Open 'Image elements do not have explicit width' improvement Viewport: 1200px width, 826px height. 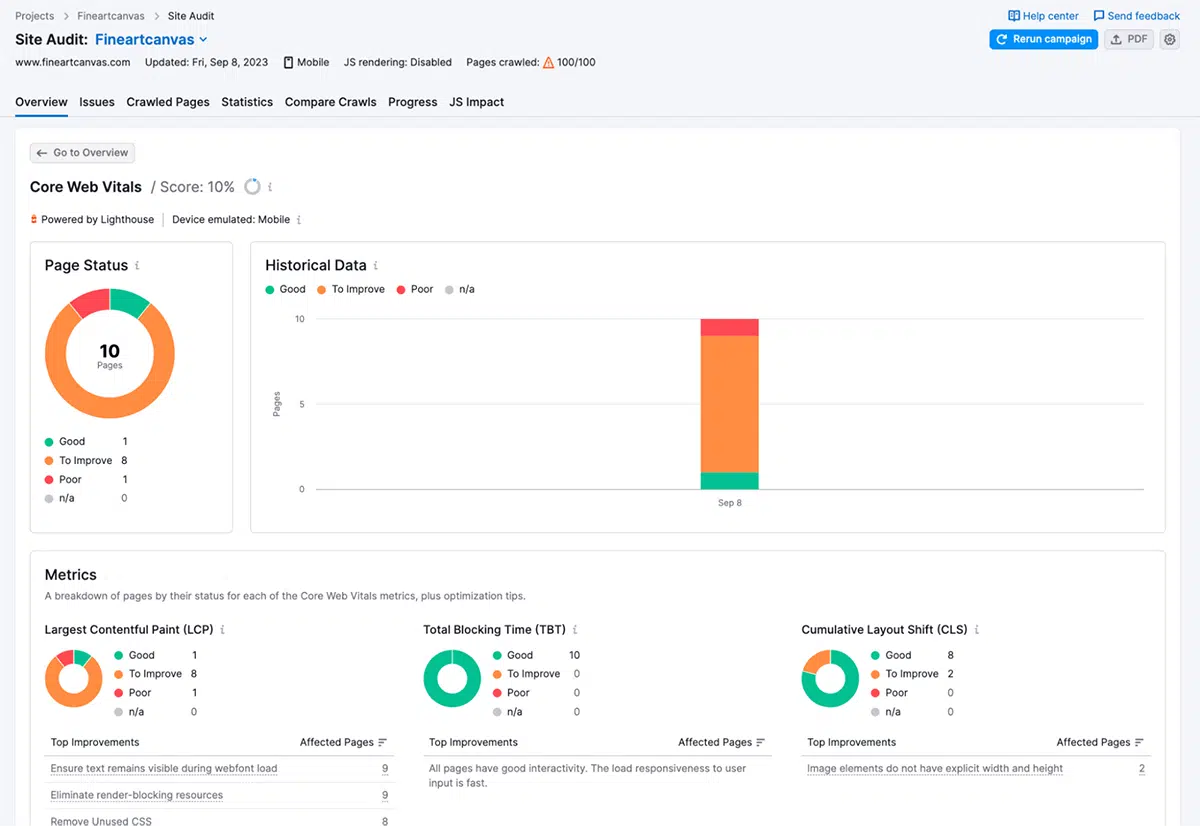pos(935,769)
